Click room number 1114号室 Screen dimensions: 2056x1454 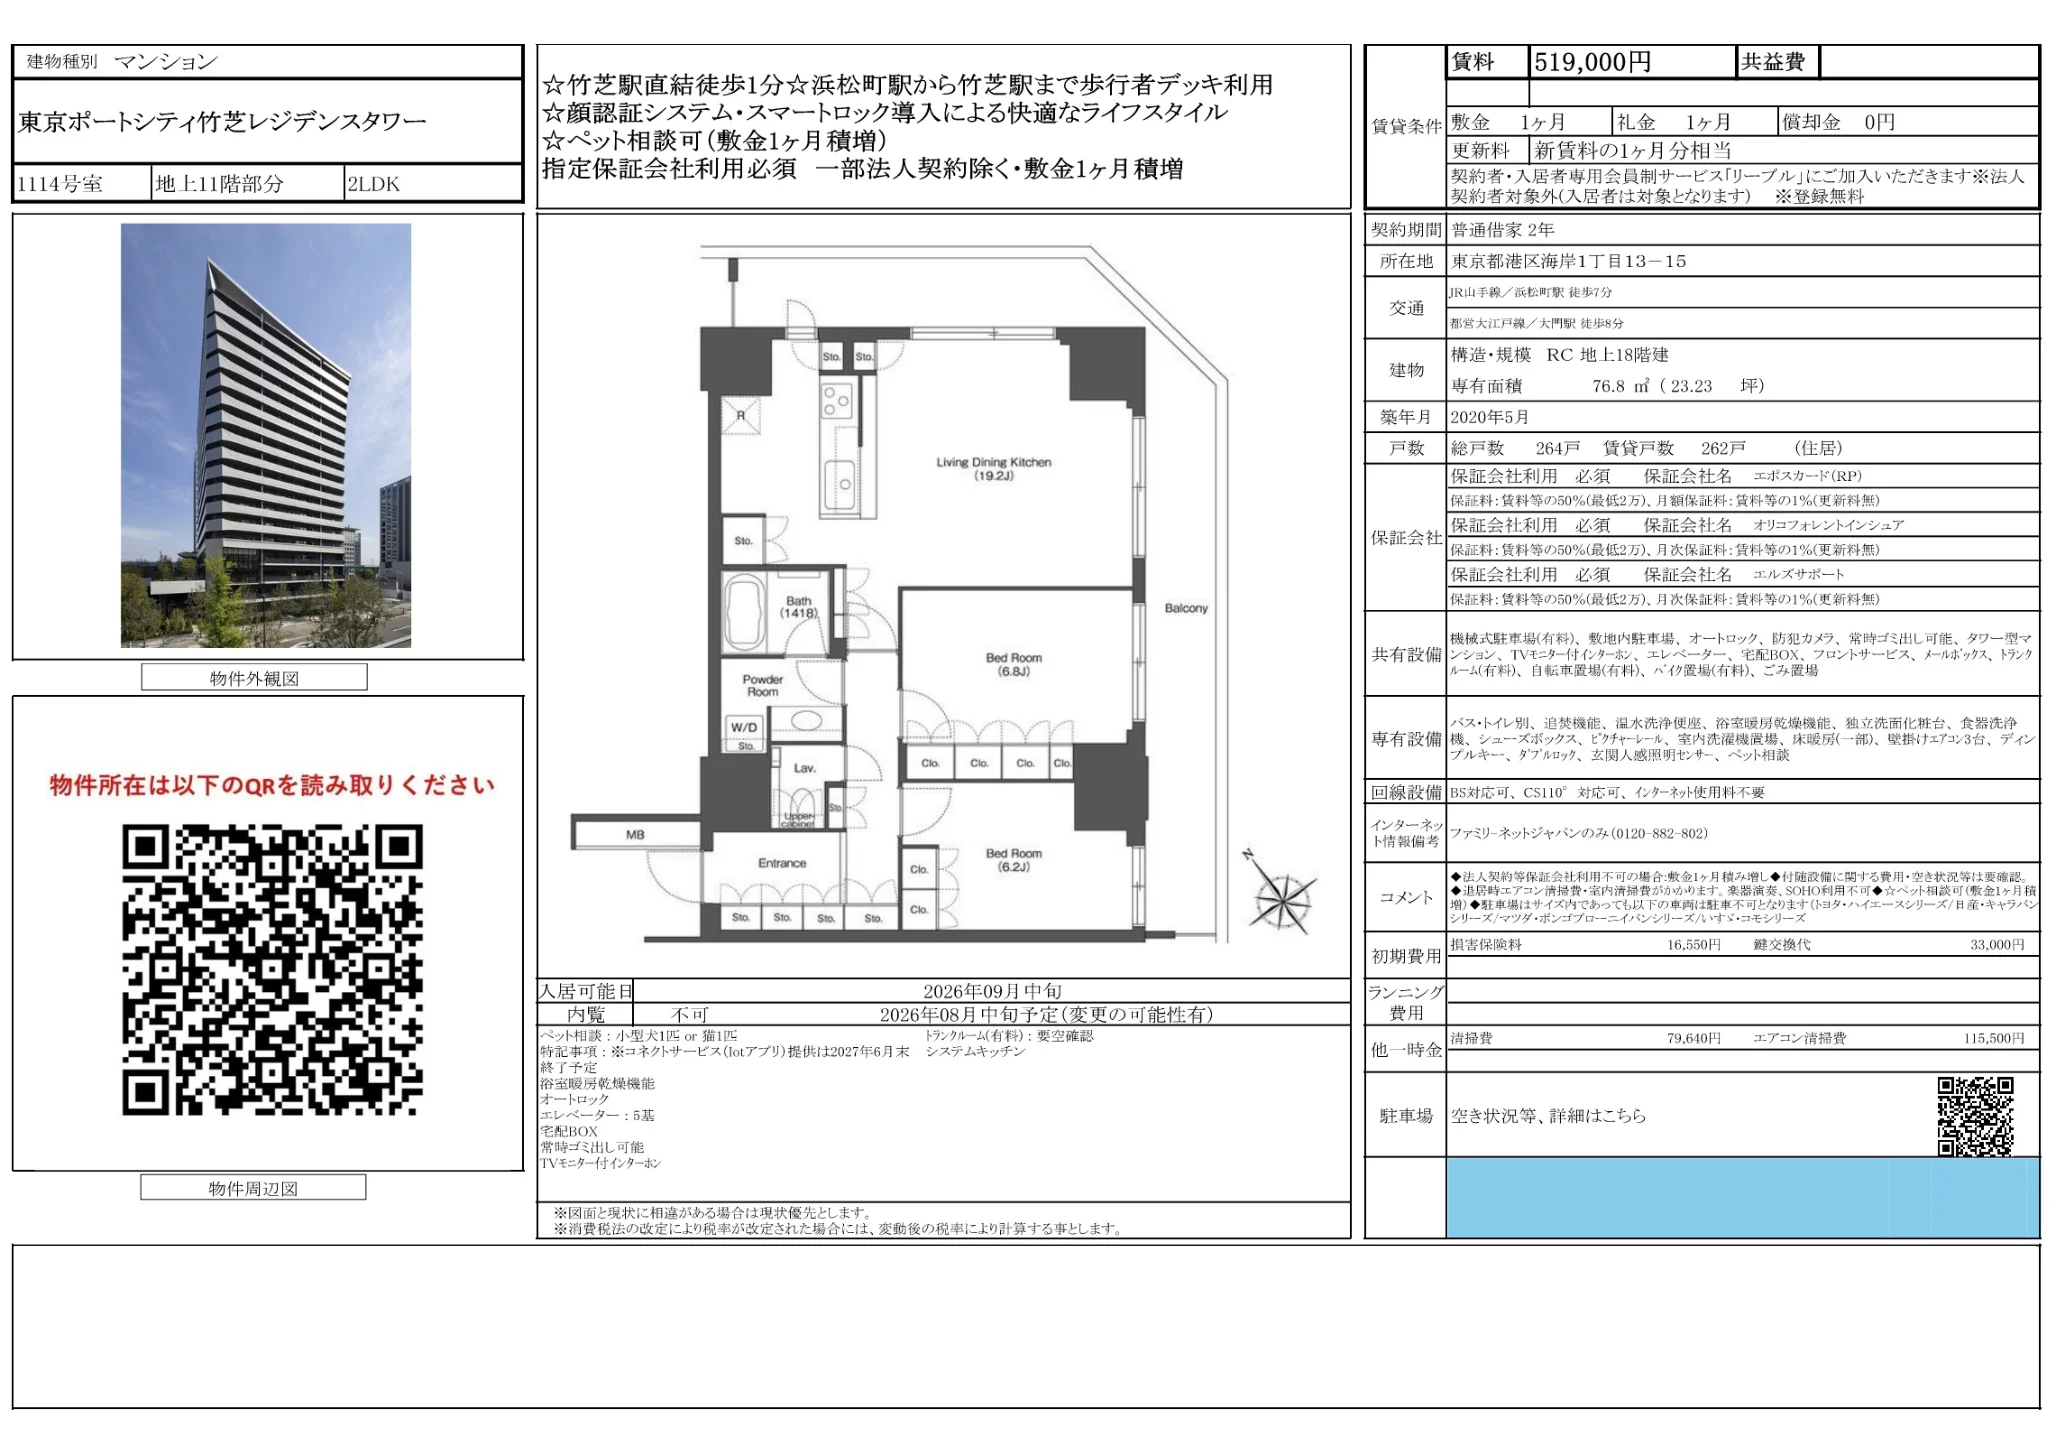(60, 184)
